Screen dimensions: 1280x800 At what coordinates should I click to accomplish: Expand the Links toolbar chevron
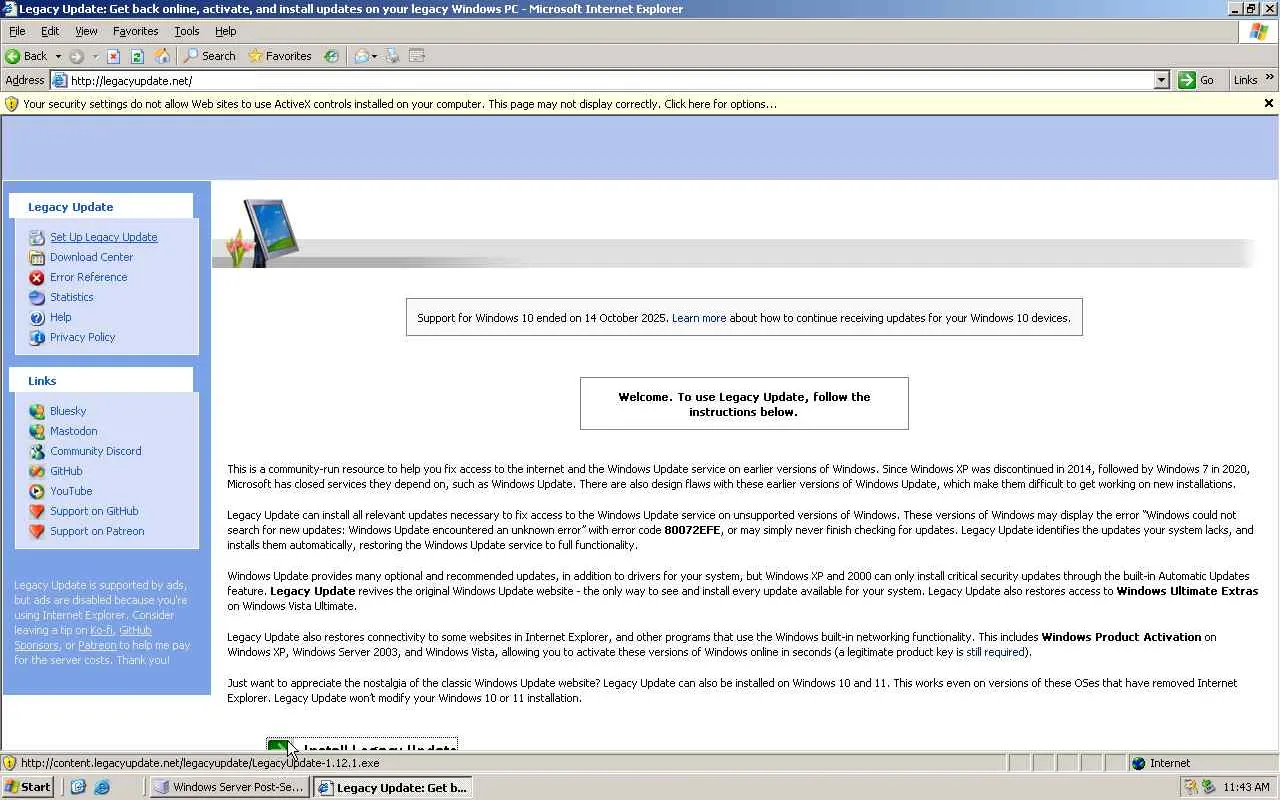tap(1270, 78)
